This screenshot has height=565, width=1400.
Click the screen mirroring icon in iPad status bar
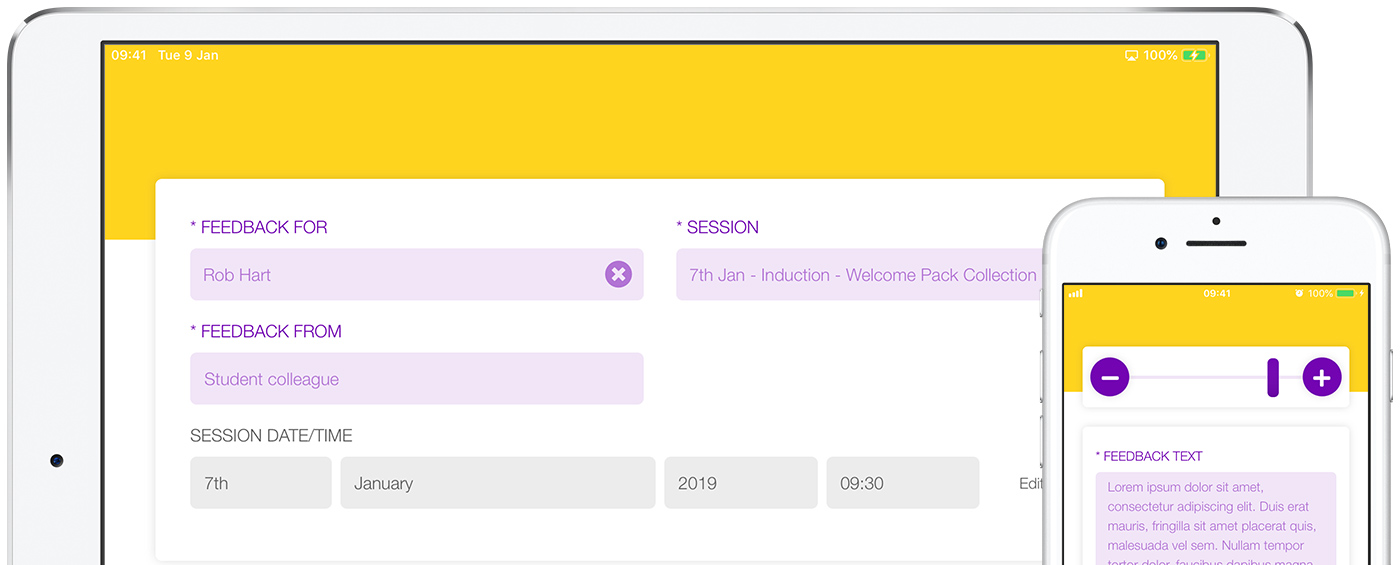point(1131,56)
